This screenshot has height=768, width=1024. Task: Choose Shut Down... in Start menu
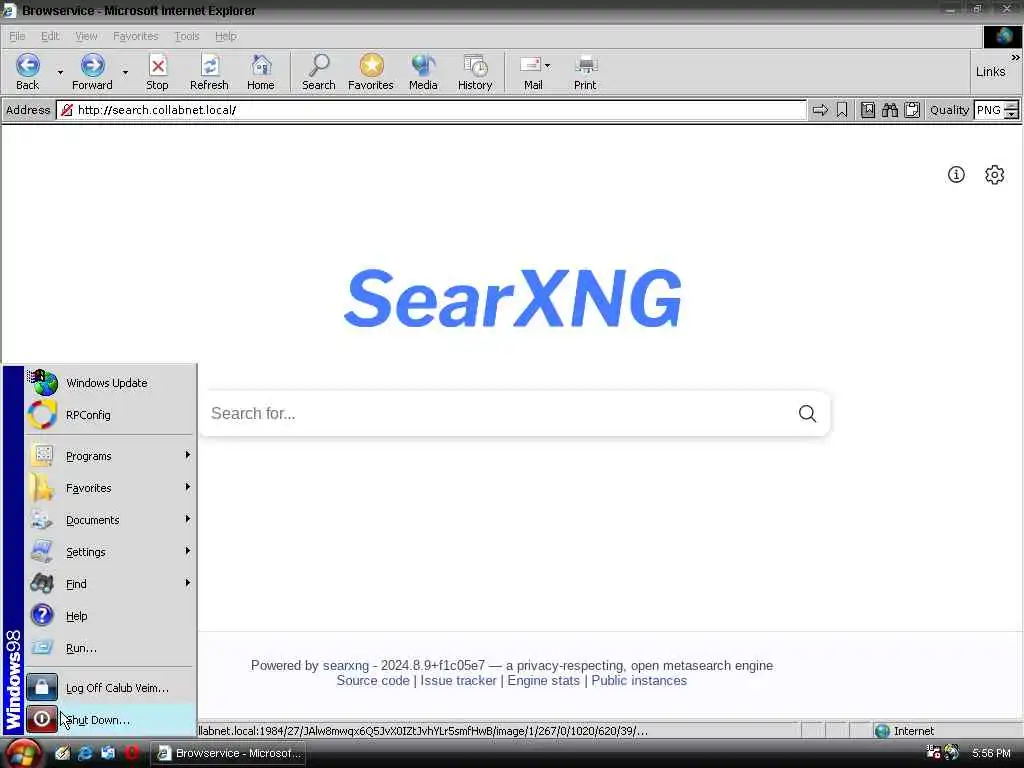click(110, 720)
